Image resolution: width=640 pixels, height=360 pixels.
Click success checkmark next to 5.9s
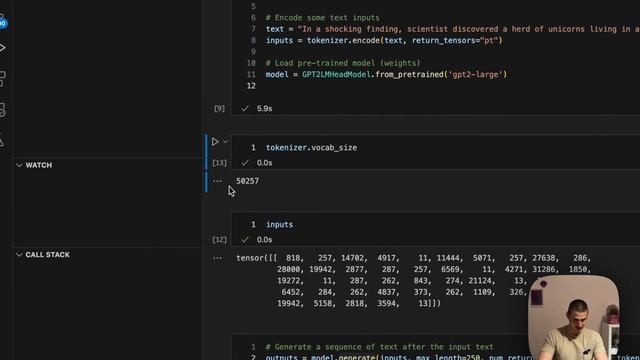click(244, 109)
